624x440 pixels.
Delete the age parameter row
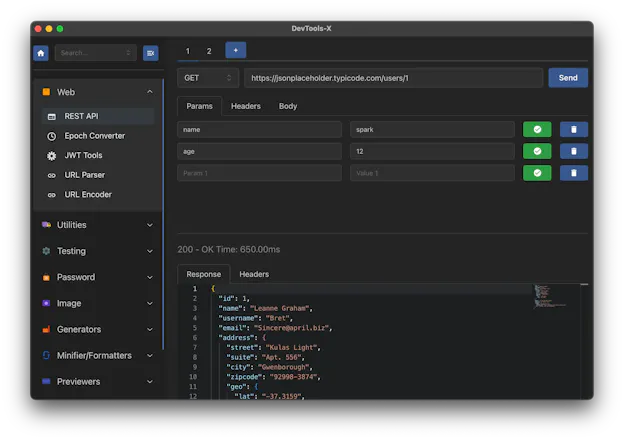tap(573, 151)
